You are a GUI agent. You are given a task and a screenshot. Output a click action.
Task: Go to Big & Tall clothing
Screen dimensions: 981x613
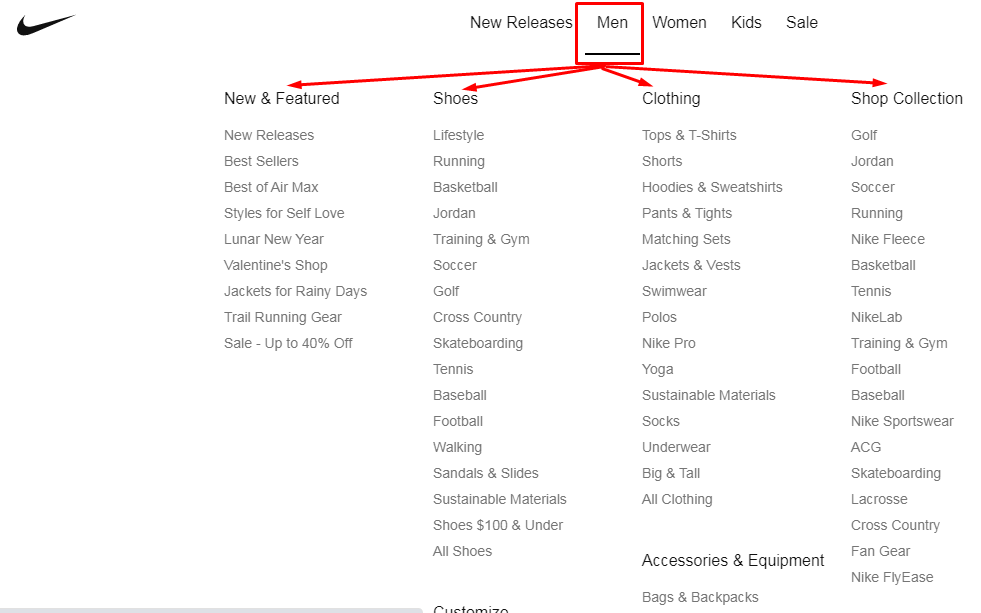coord(671,474)
